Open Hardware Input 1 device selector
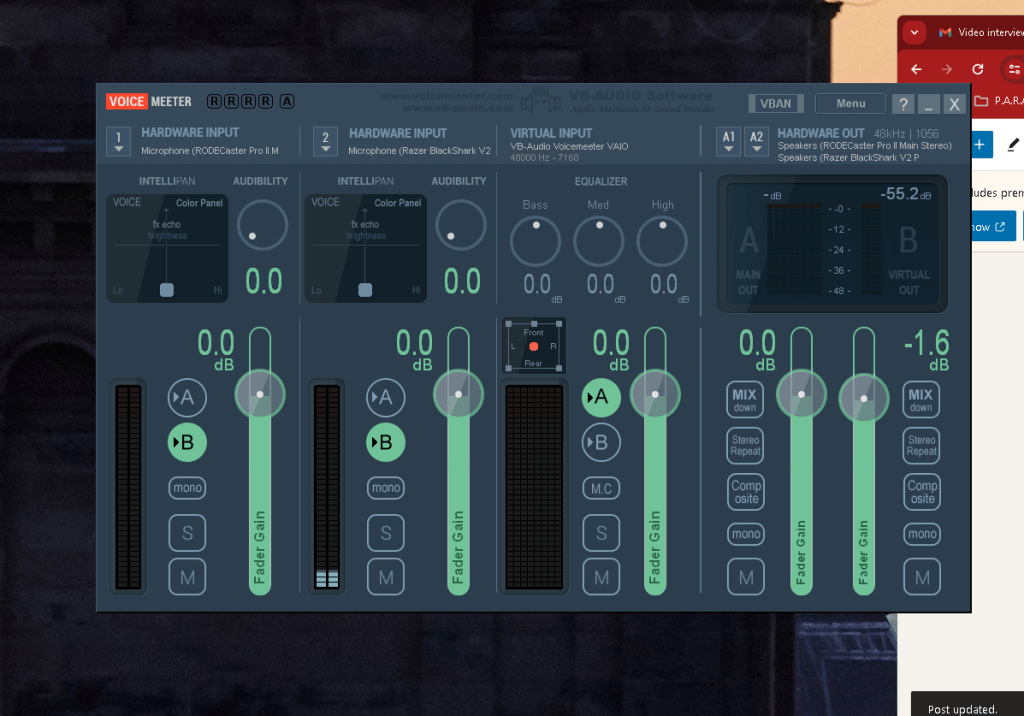Viewport: 1024px width, 716px height. click(x=118, y=141)
